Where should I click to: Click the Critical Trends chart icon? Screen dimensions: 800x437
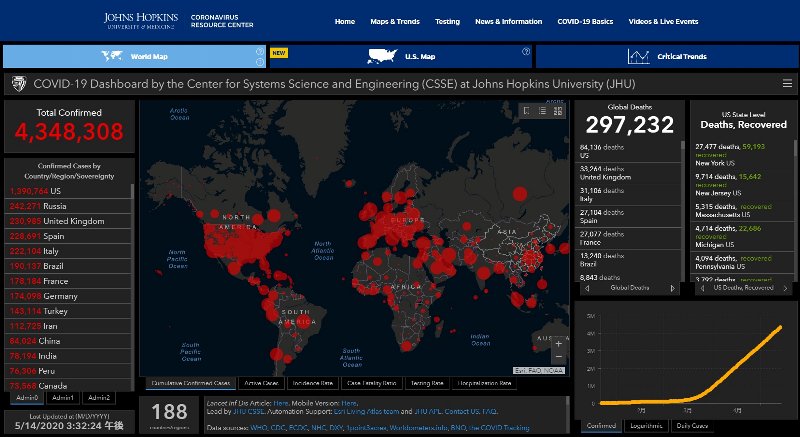(638, 56)
